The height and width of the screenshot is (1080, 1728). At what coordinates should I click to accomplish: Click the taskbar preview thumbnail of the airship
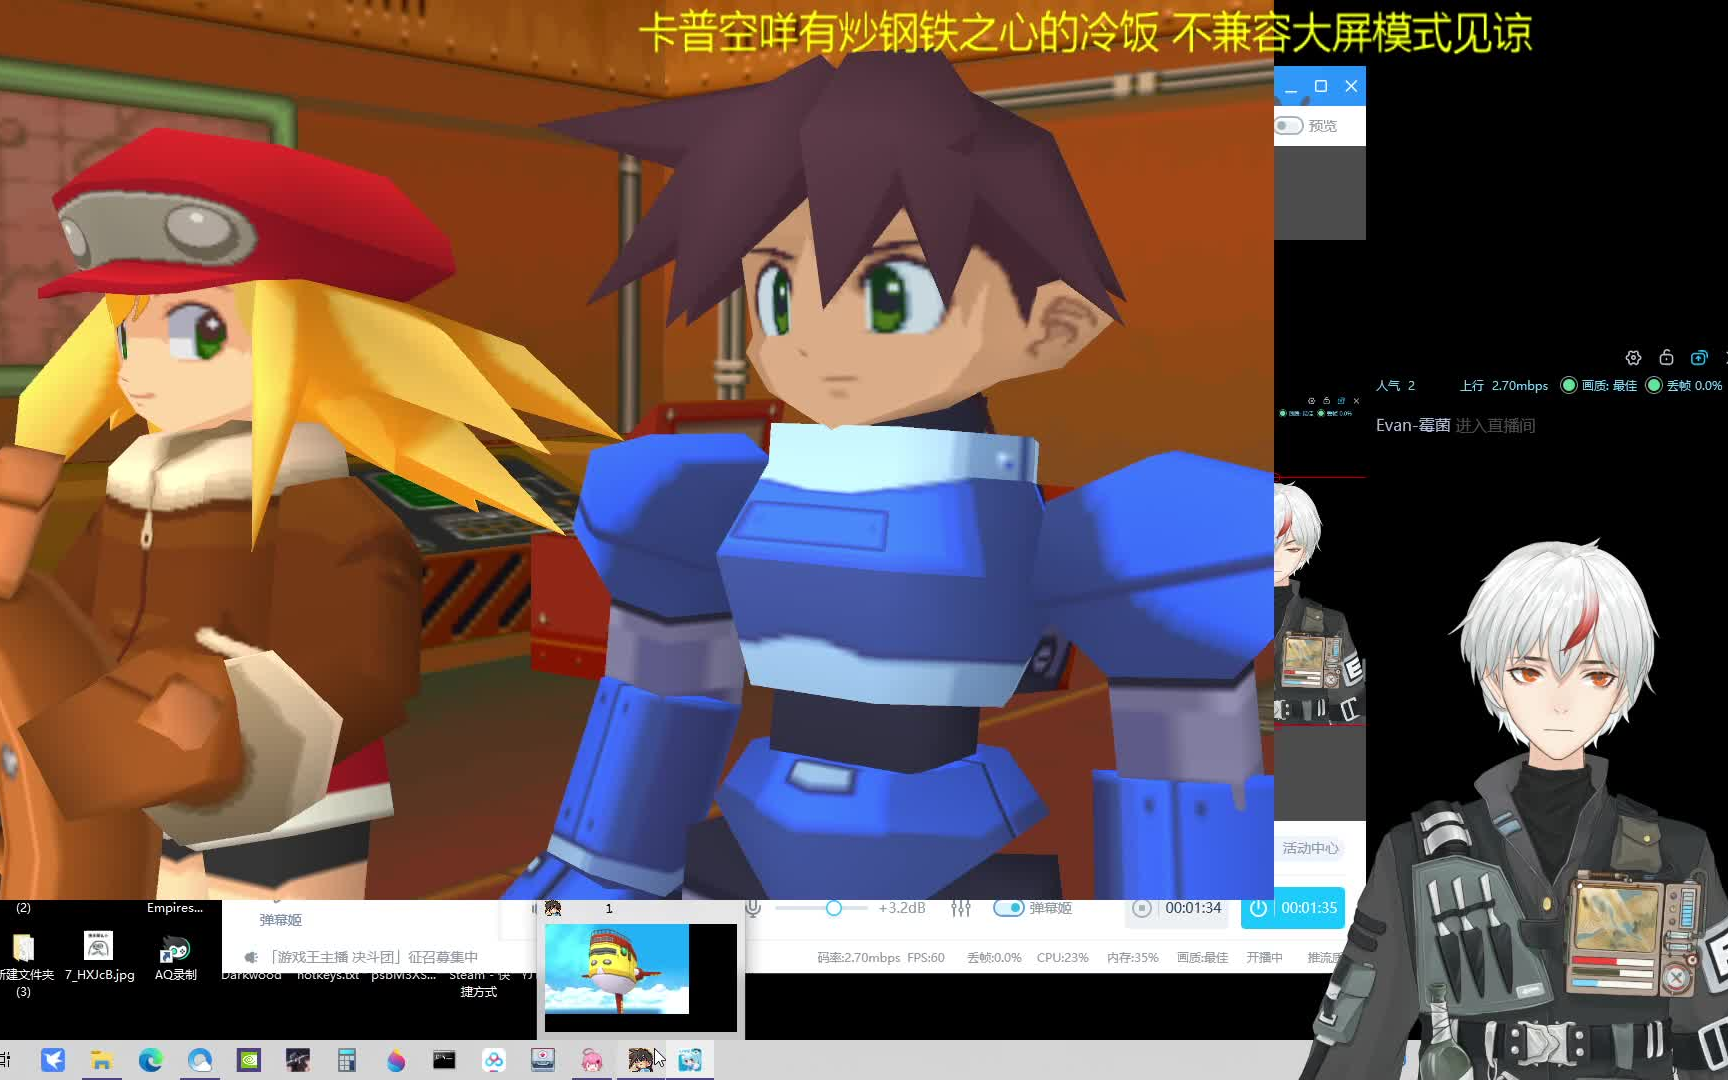[x=640, y=977]
